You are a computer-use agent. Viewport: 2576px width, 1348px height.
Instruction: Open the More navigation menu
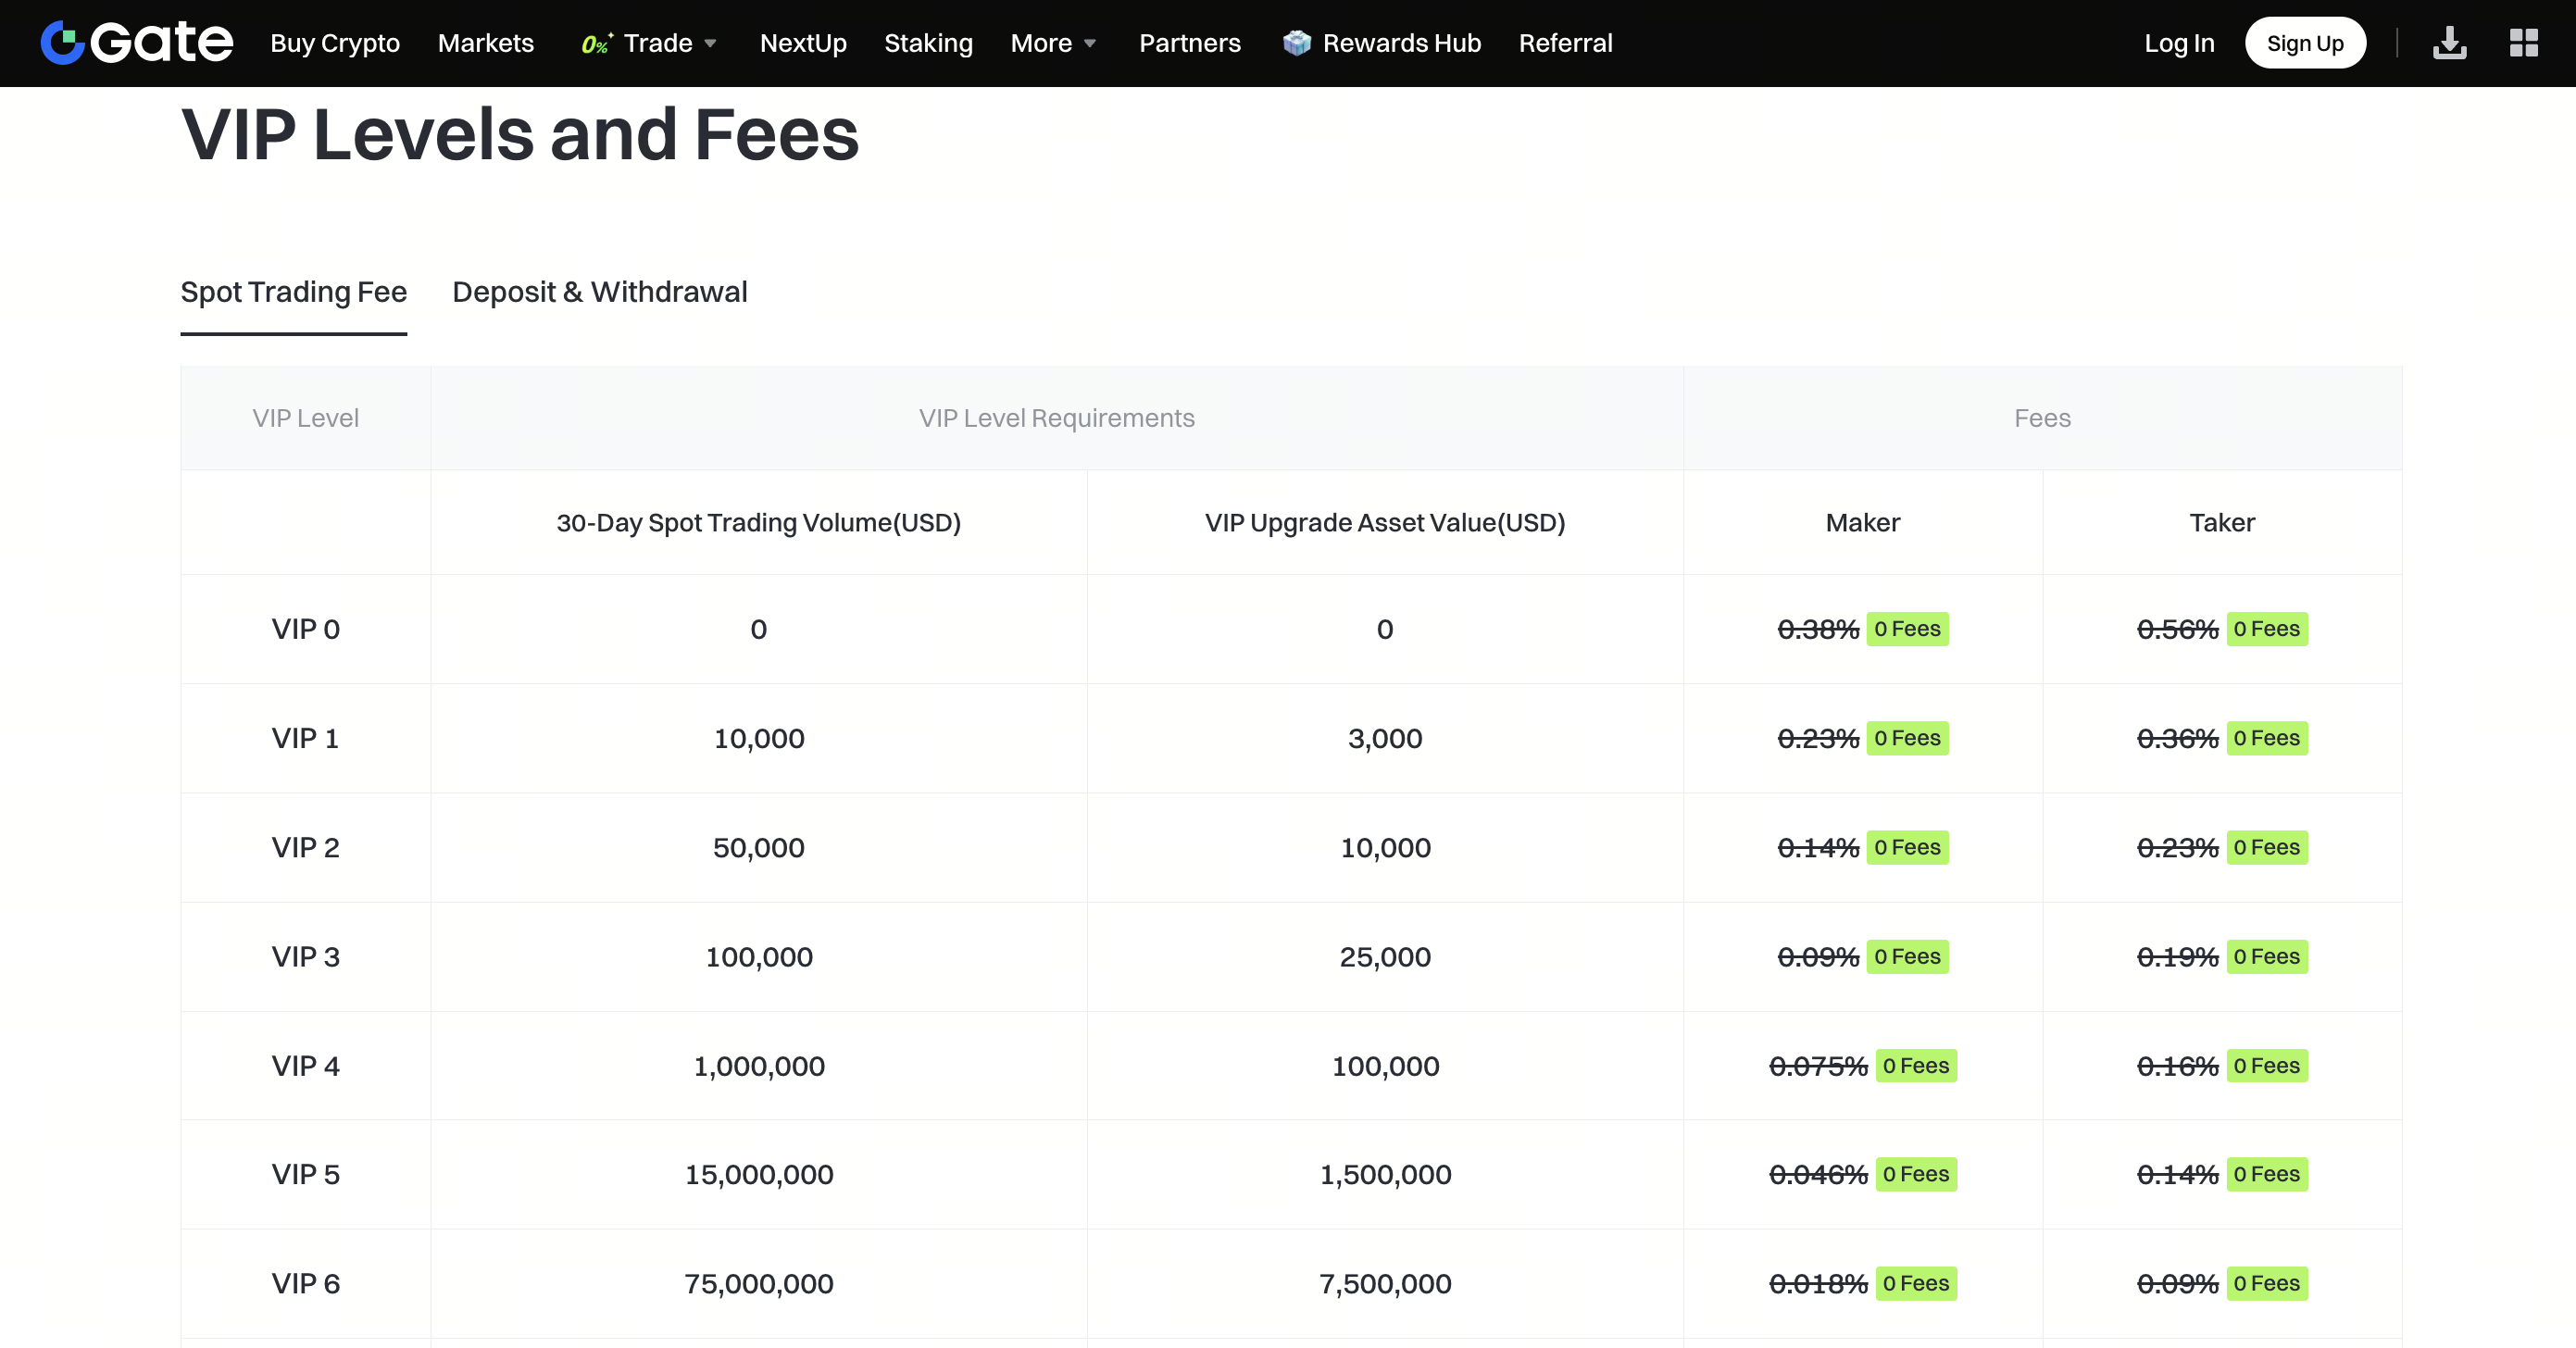(x=1040, y=43)
